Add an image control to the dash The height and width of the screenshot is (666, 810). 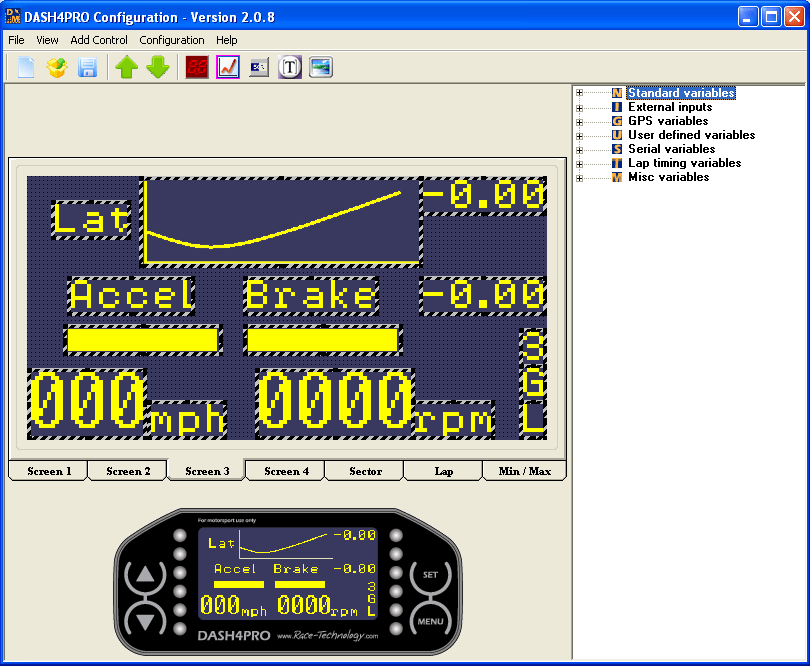pos(320,67)
